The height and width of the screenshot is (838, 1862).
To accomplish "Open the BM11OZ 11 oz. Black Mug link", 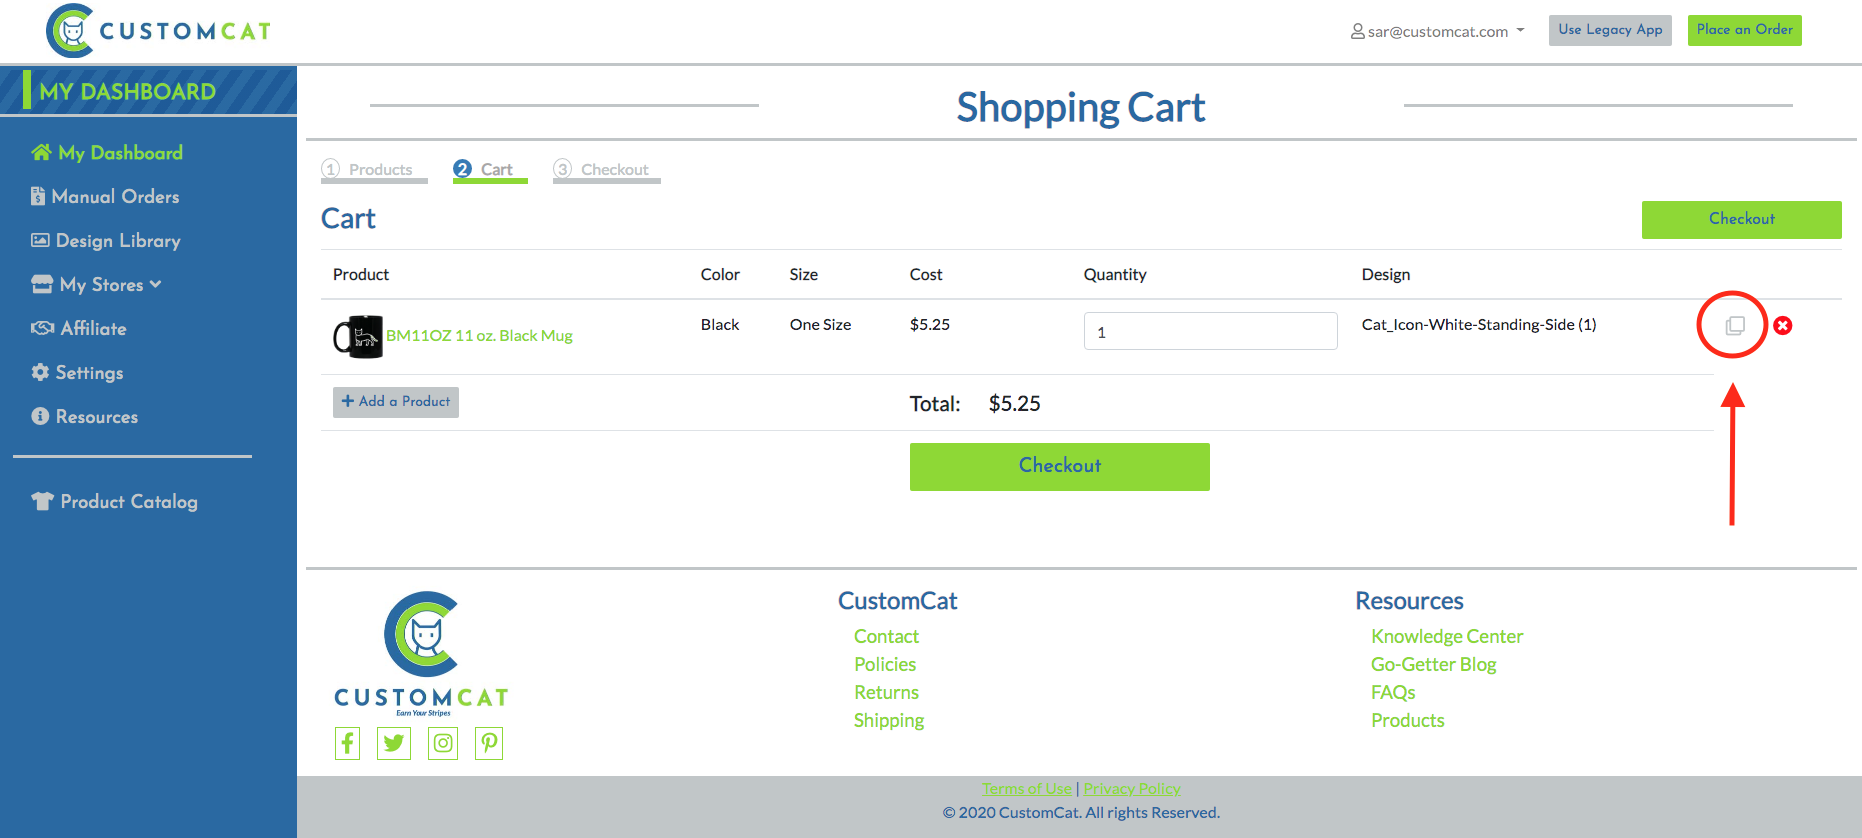I will (479, 336).
